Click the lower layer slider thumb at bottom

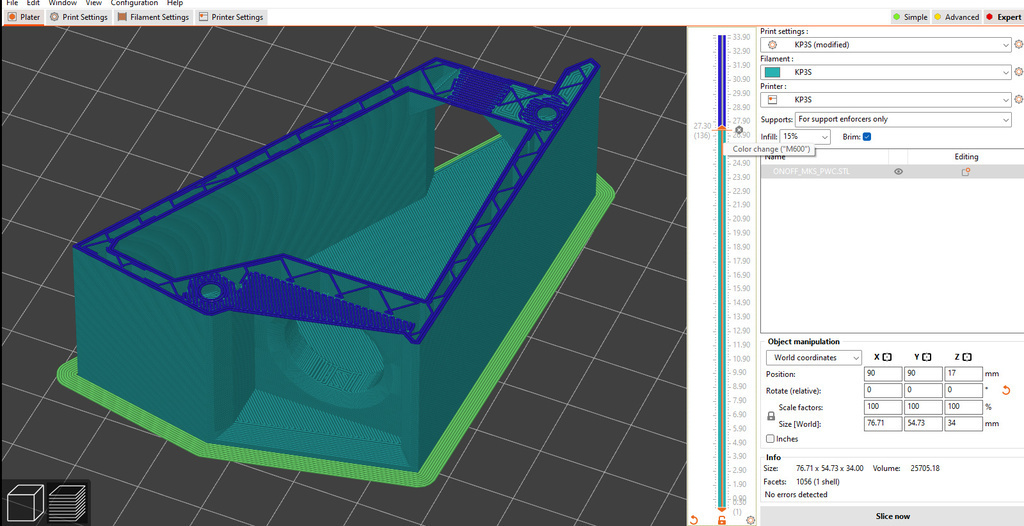pyautogui.click(x=722, y=510)
